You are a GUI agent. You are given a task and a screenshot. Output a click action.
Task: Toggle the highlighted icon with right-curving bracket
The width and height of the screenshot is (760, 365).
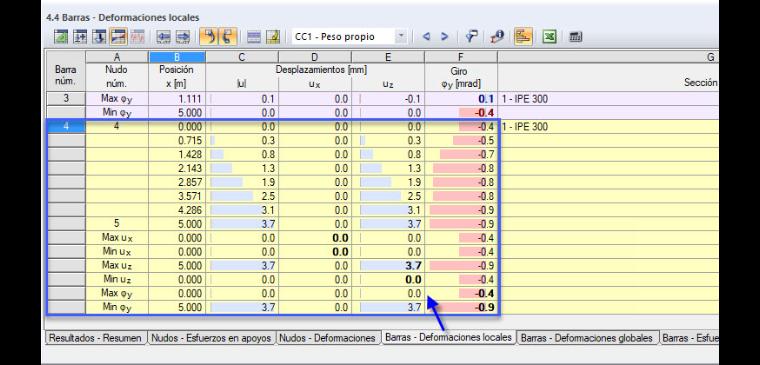pos(227,36)
